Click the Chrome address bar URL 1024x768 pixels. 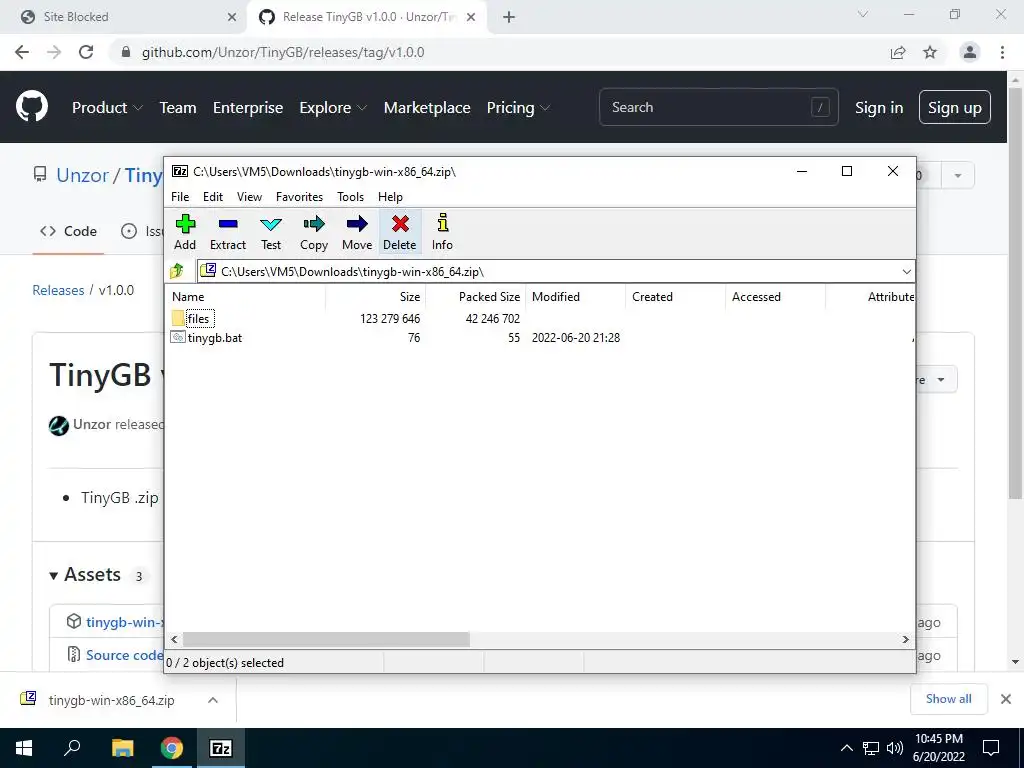(283, 52)
